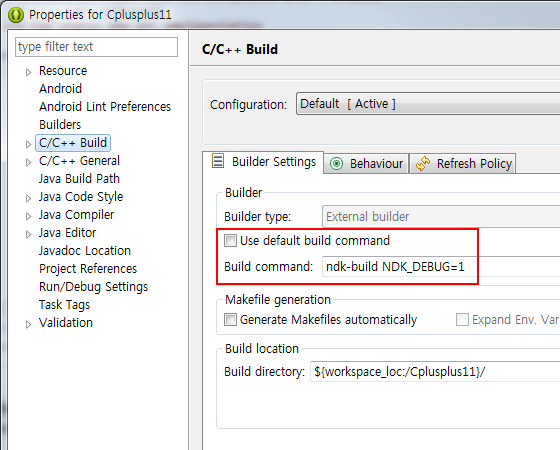The image size is (560, 450).
Task: Click the Builder Settings tab icon
Action: coord(218,161)
